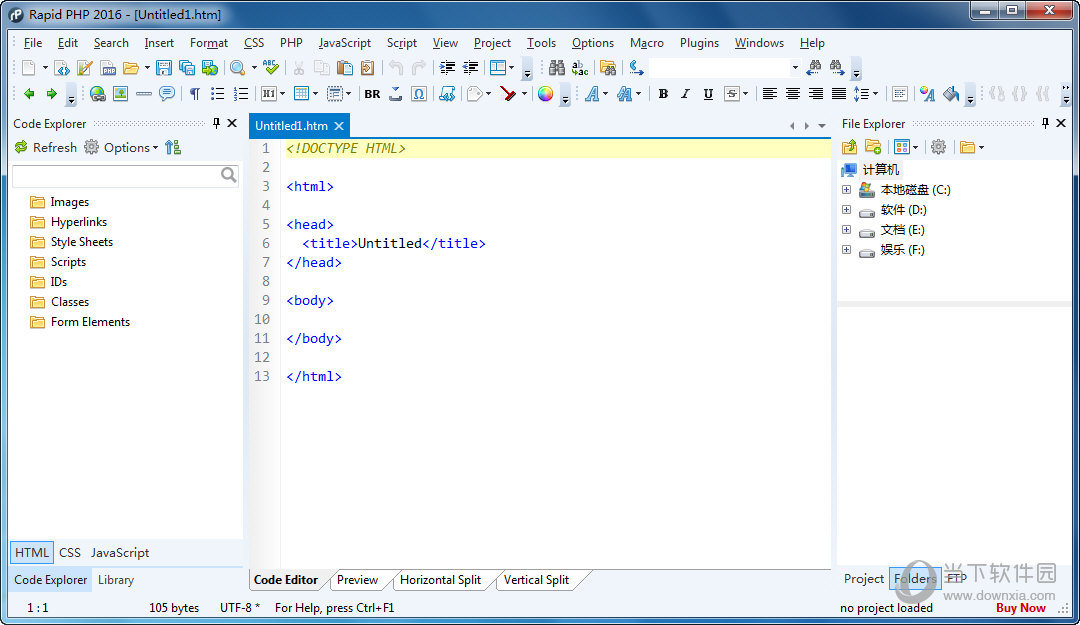1080x625 pixels.
Task: Click the Paste clipboard icon
Action: point(344,68)
